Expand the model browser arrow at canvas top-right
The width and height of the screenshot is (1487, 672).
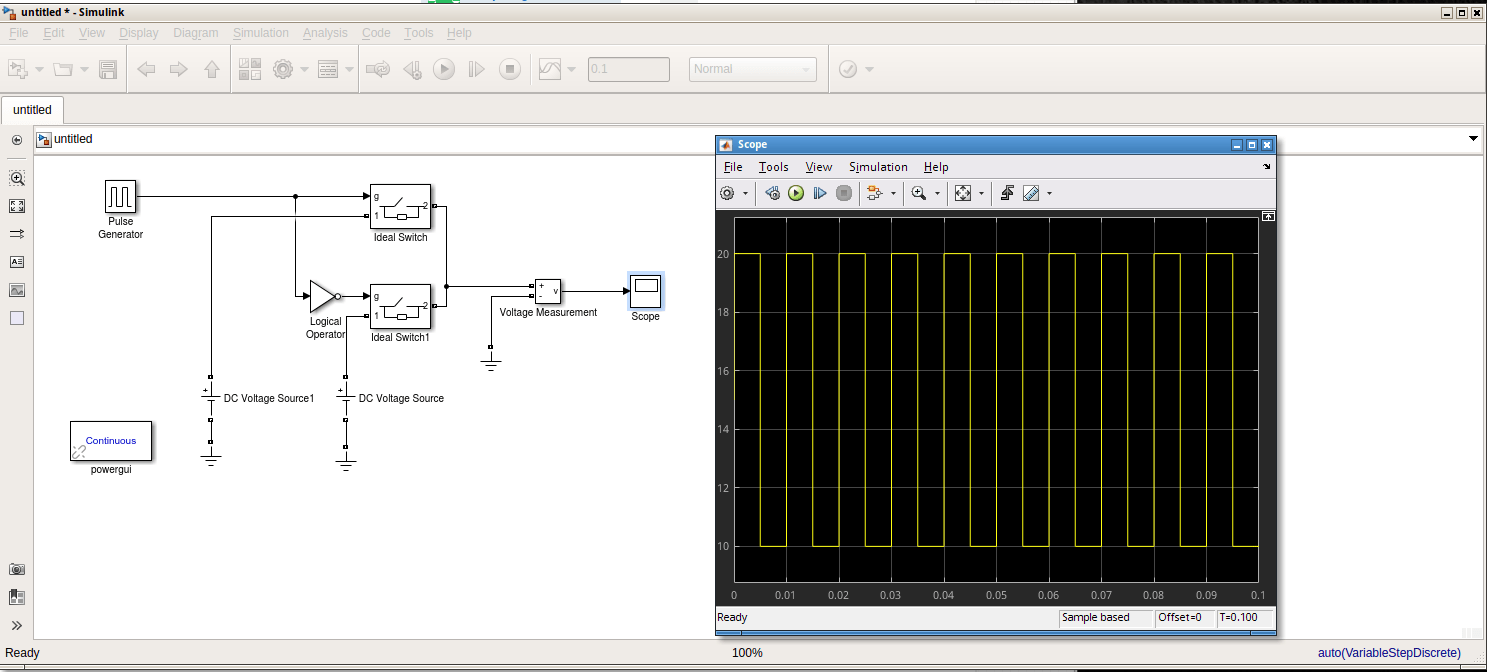pyautogui.click(x=1474, y=139)
